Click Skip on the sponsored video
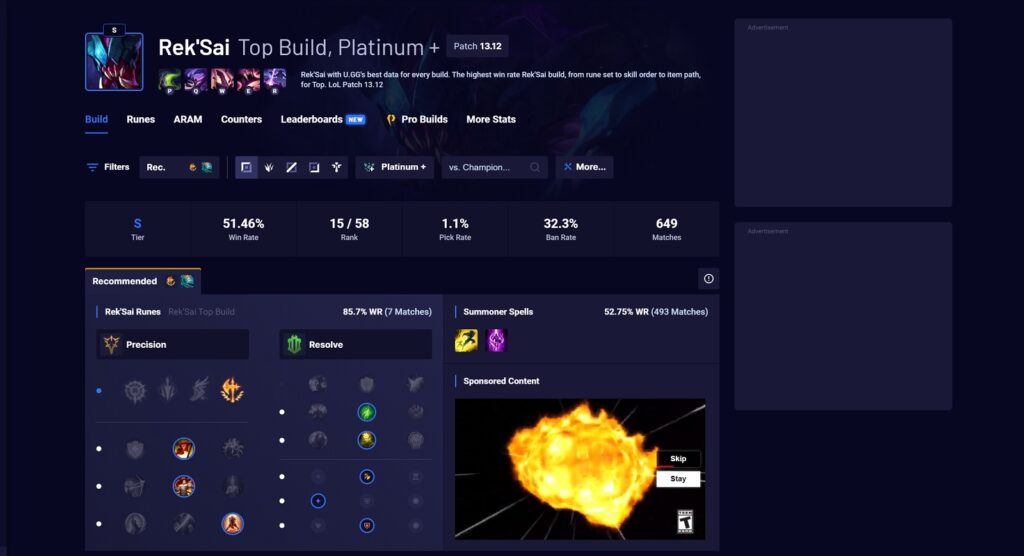Screen dimensions: 1024x556 point(678,459)
